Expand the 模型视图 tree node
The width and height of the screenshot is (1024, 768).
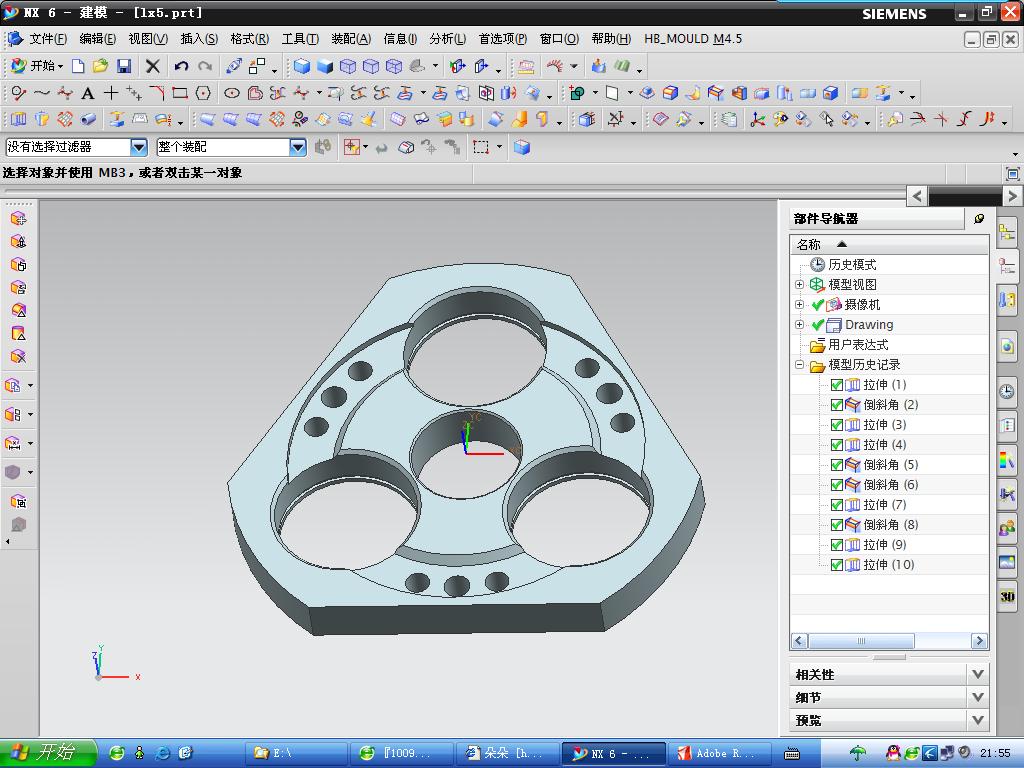coord(799,284)
